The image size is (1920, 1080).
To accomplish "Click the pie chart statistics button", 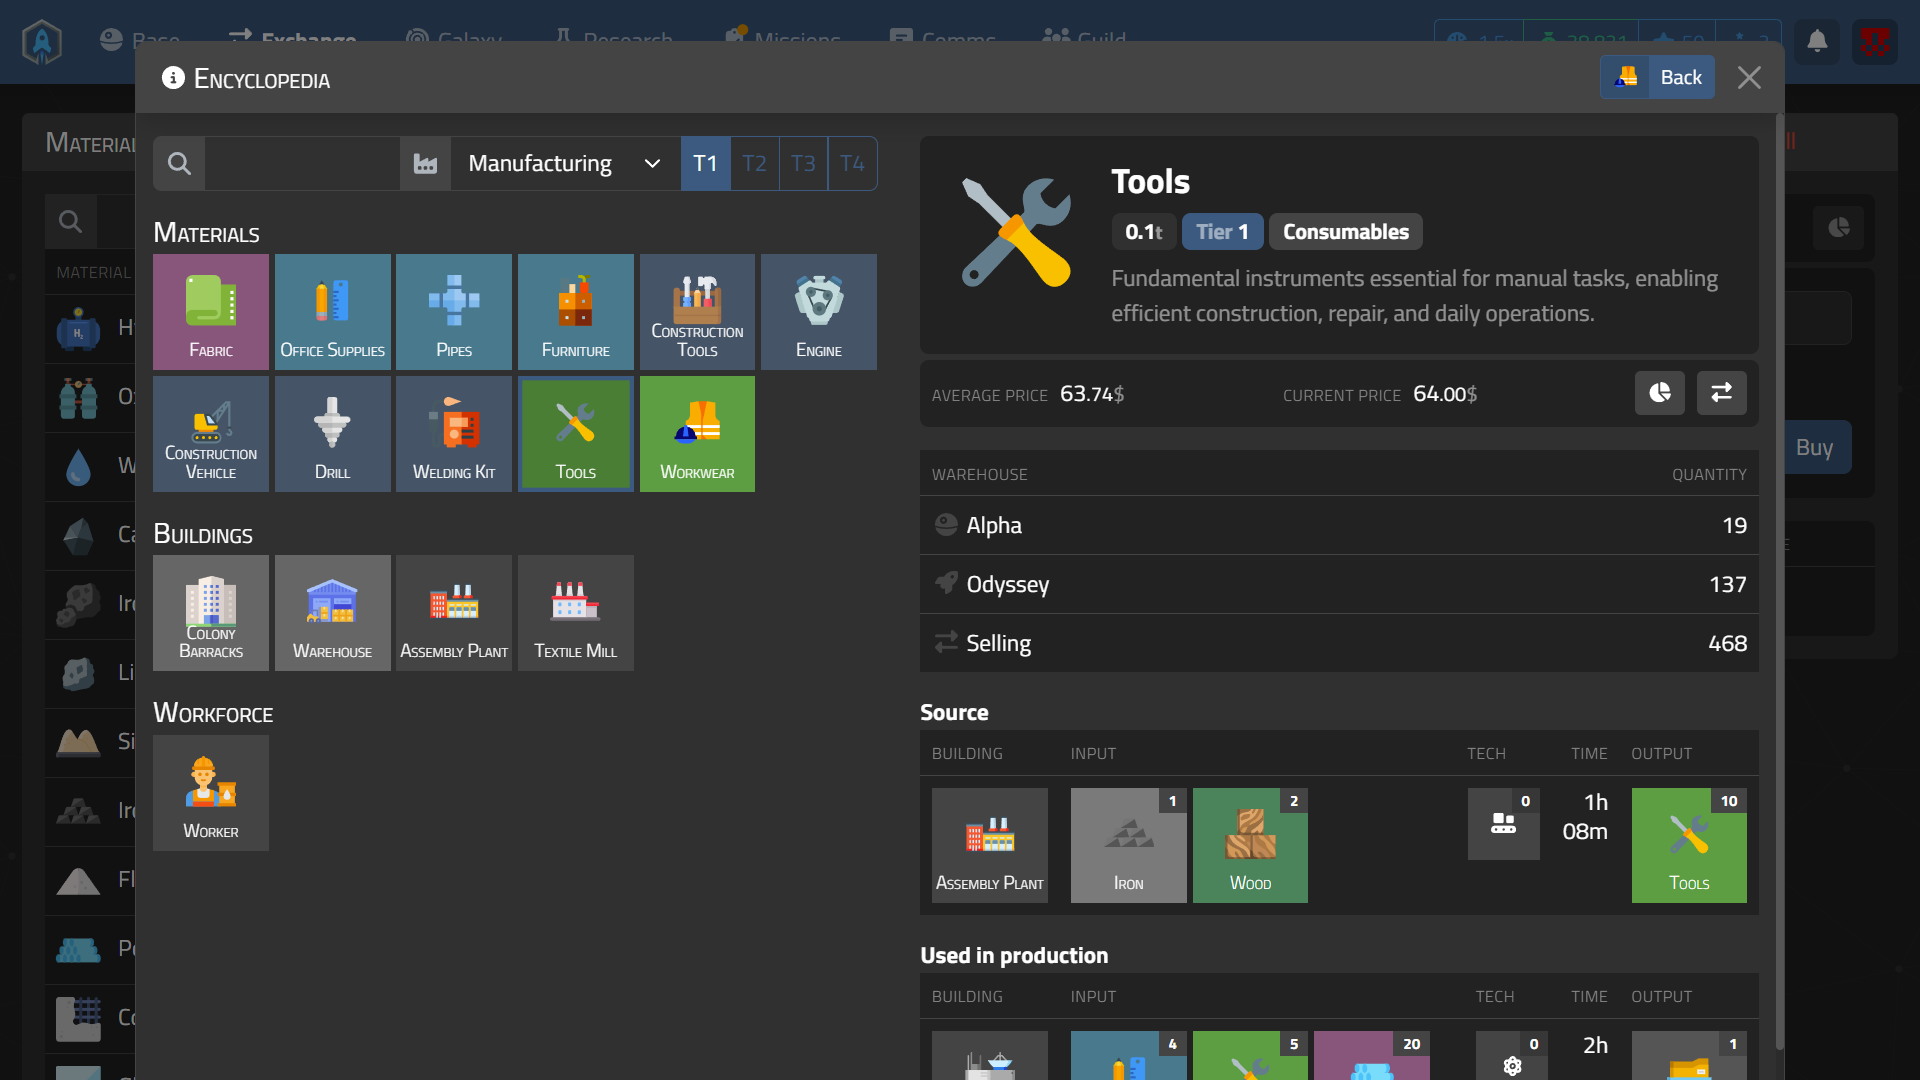I will pos(1659,393).
